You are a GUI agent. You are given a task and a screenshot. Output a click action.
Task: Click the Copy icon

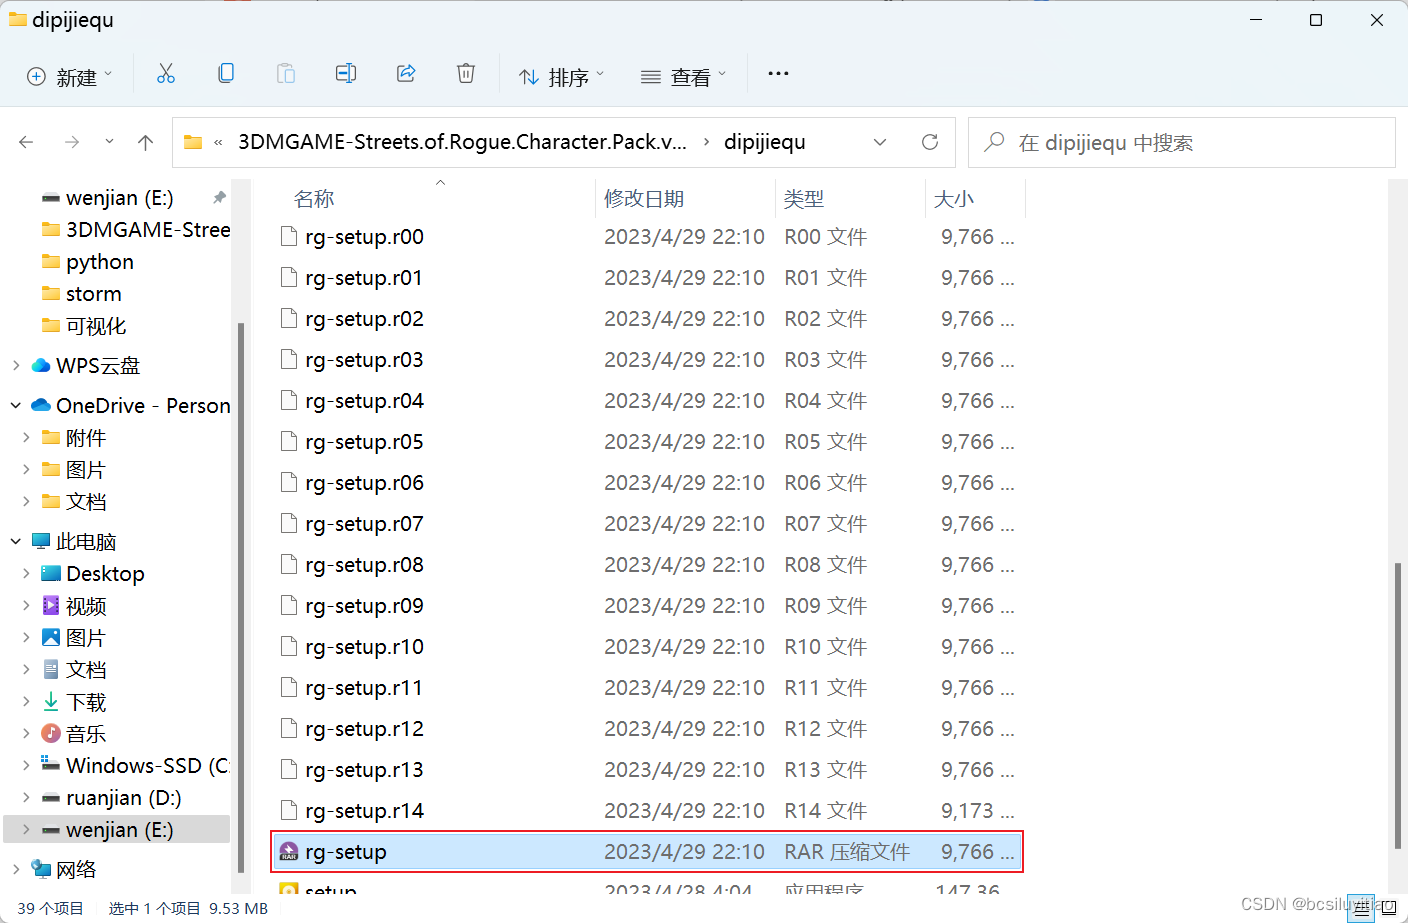coord(226,73)
